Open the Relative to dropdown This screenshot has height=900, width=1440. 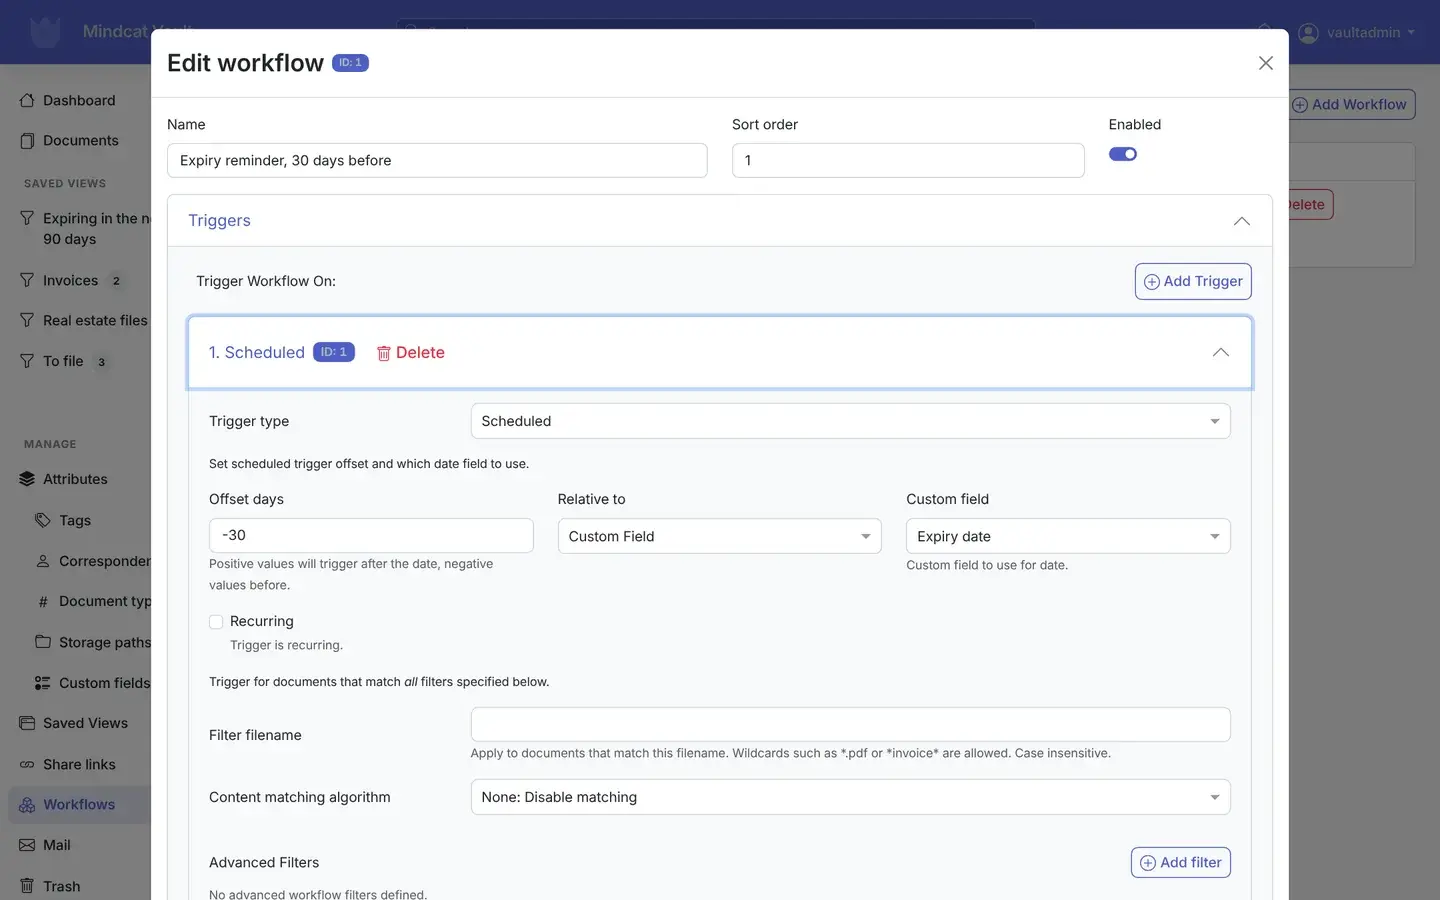720,536
